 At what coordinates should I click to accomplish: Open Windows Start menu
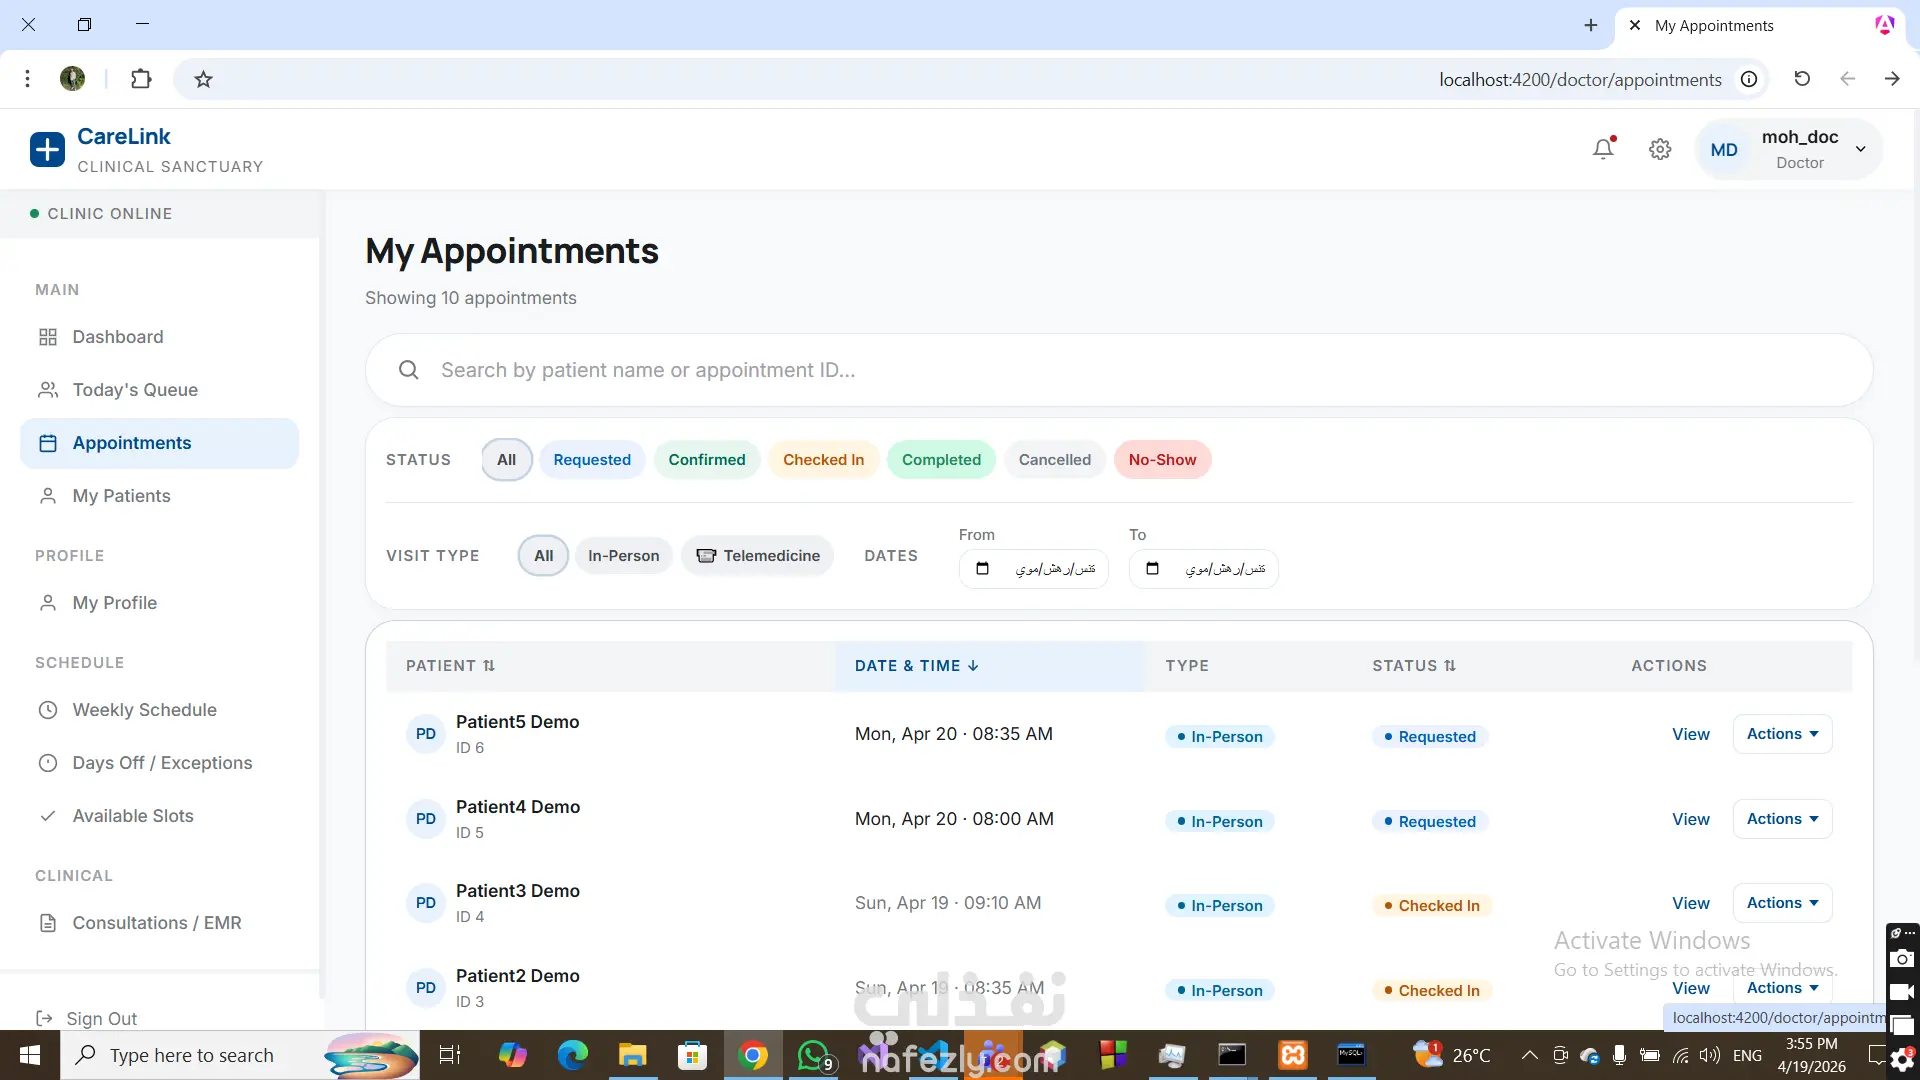[x=30, y=1055]
